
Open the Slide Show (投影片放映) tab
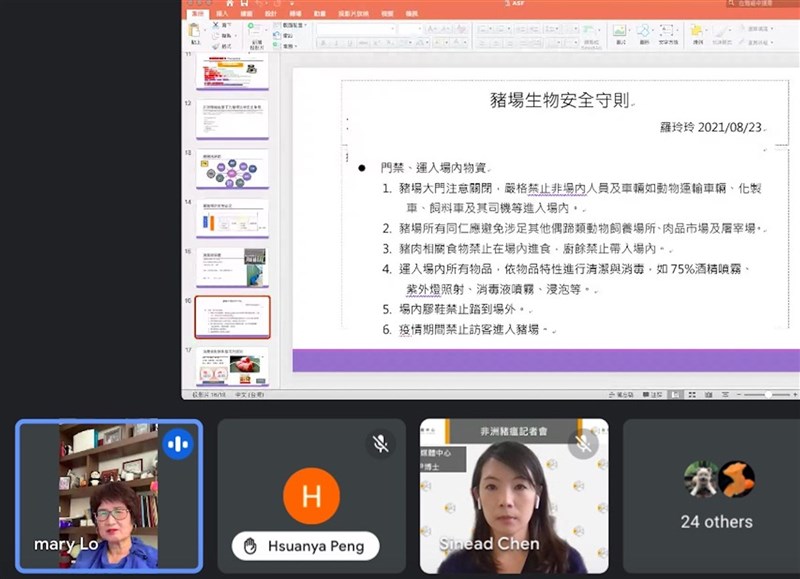click(353, 14)
